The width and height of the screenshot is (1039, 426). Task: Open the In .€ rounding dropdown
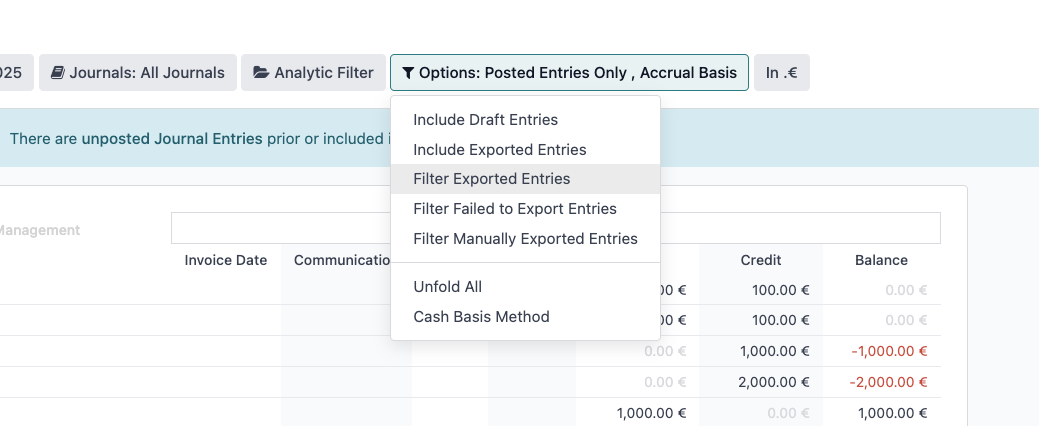(782, 73)
